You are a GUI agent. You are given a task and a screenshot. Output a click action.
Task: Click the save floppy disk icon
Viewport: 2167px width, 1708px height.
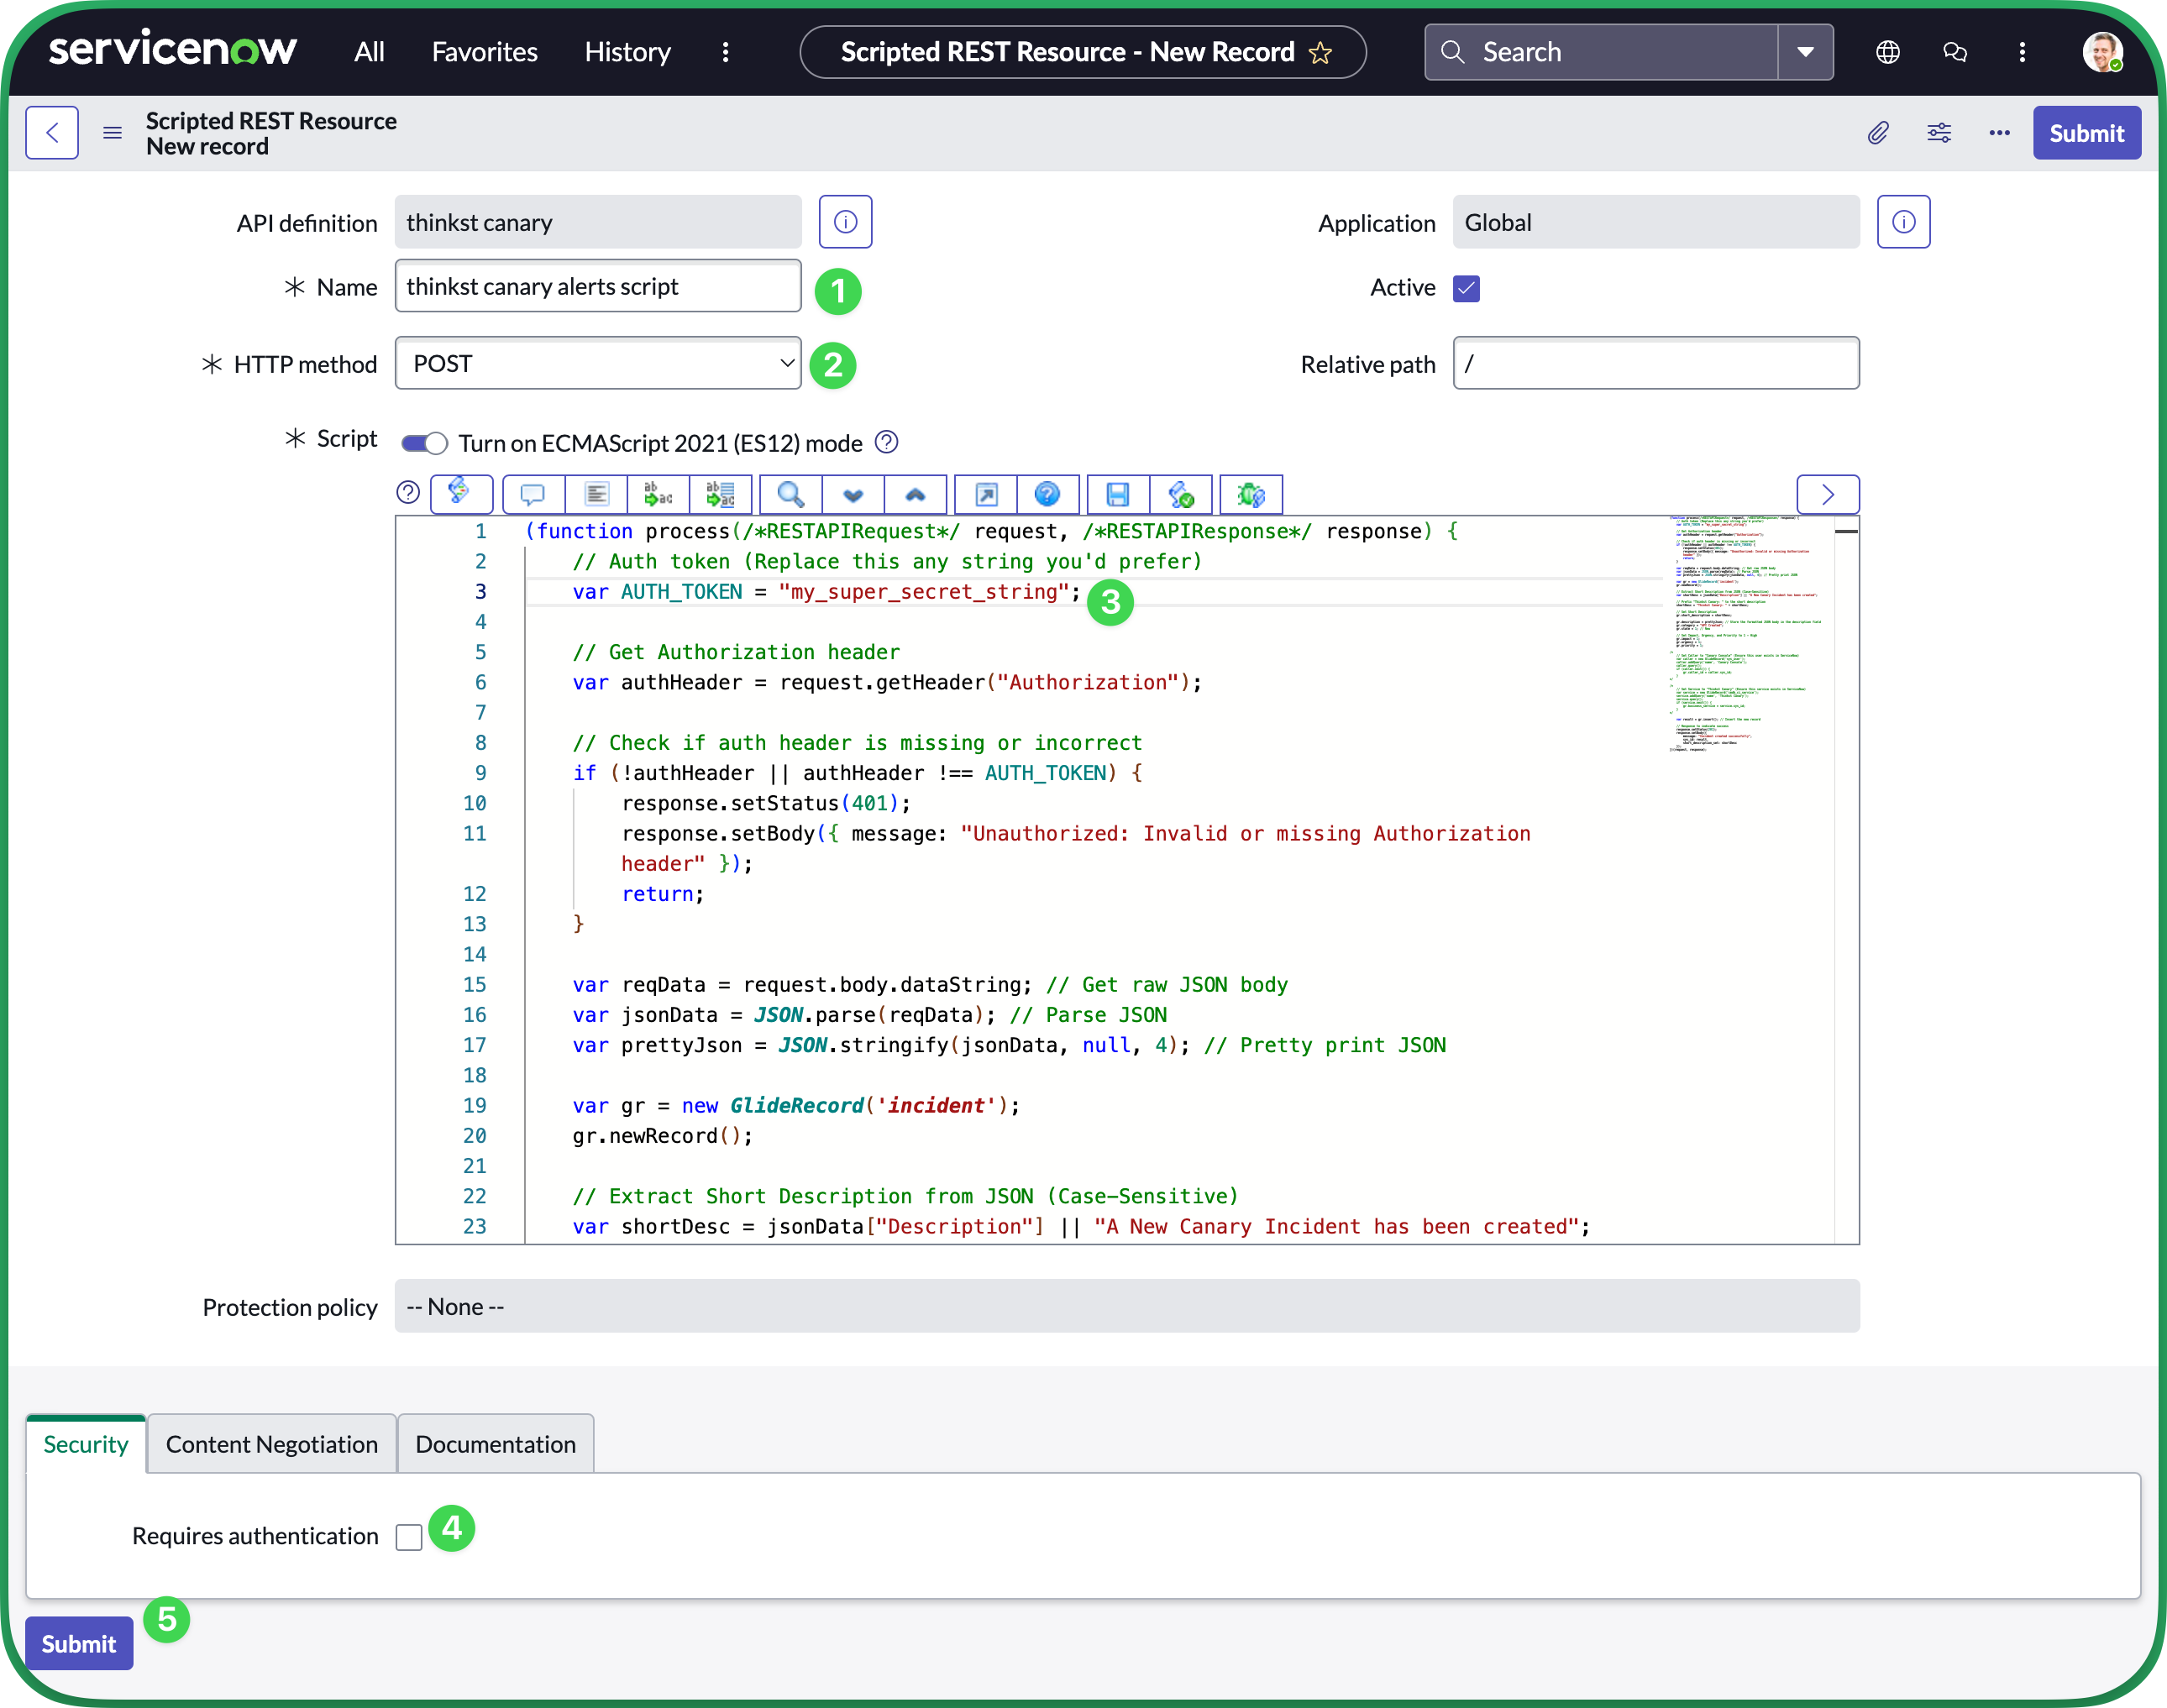(x=1118, y=494)
